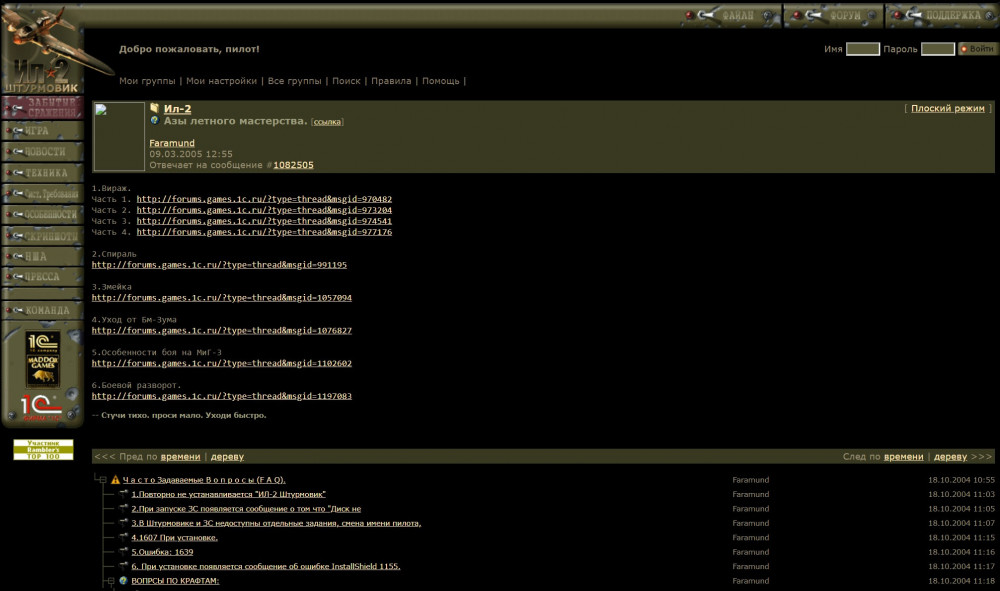
Task: Open Мои группы link
Action: [x=147, y=81]
